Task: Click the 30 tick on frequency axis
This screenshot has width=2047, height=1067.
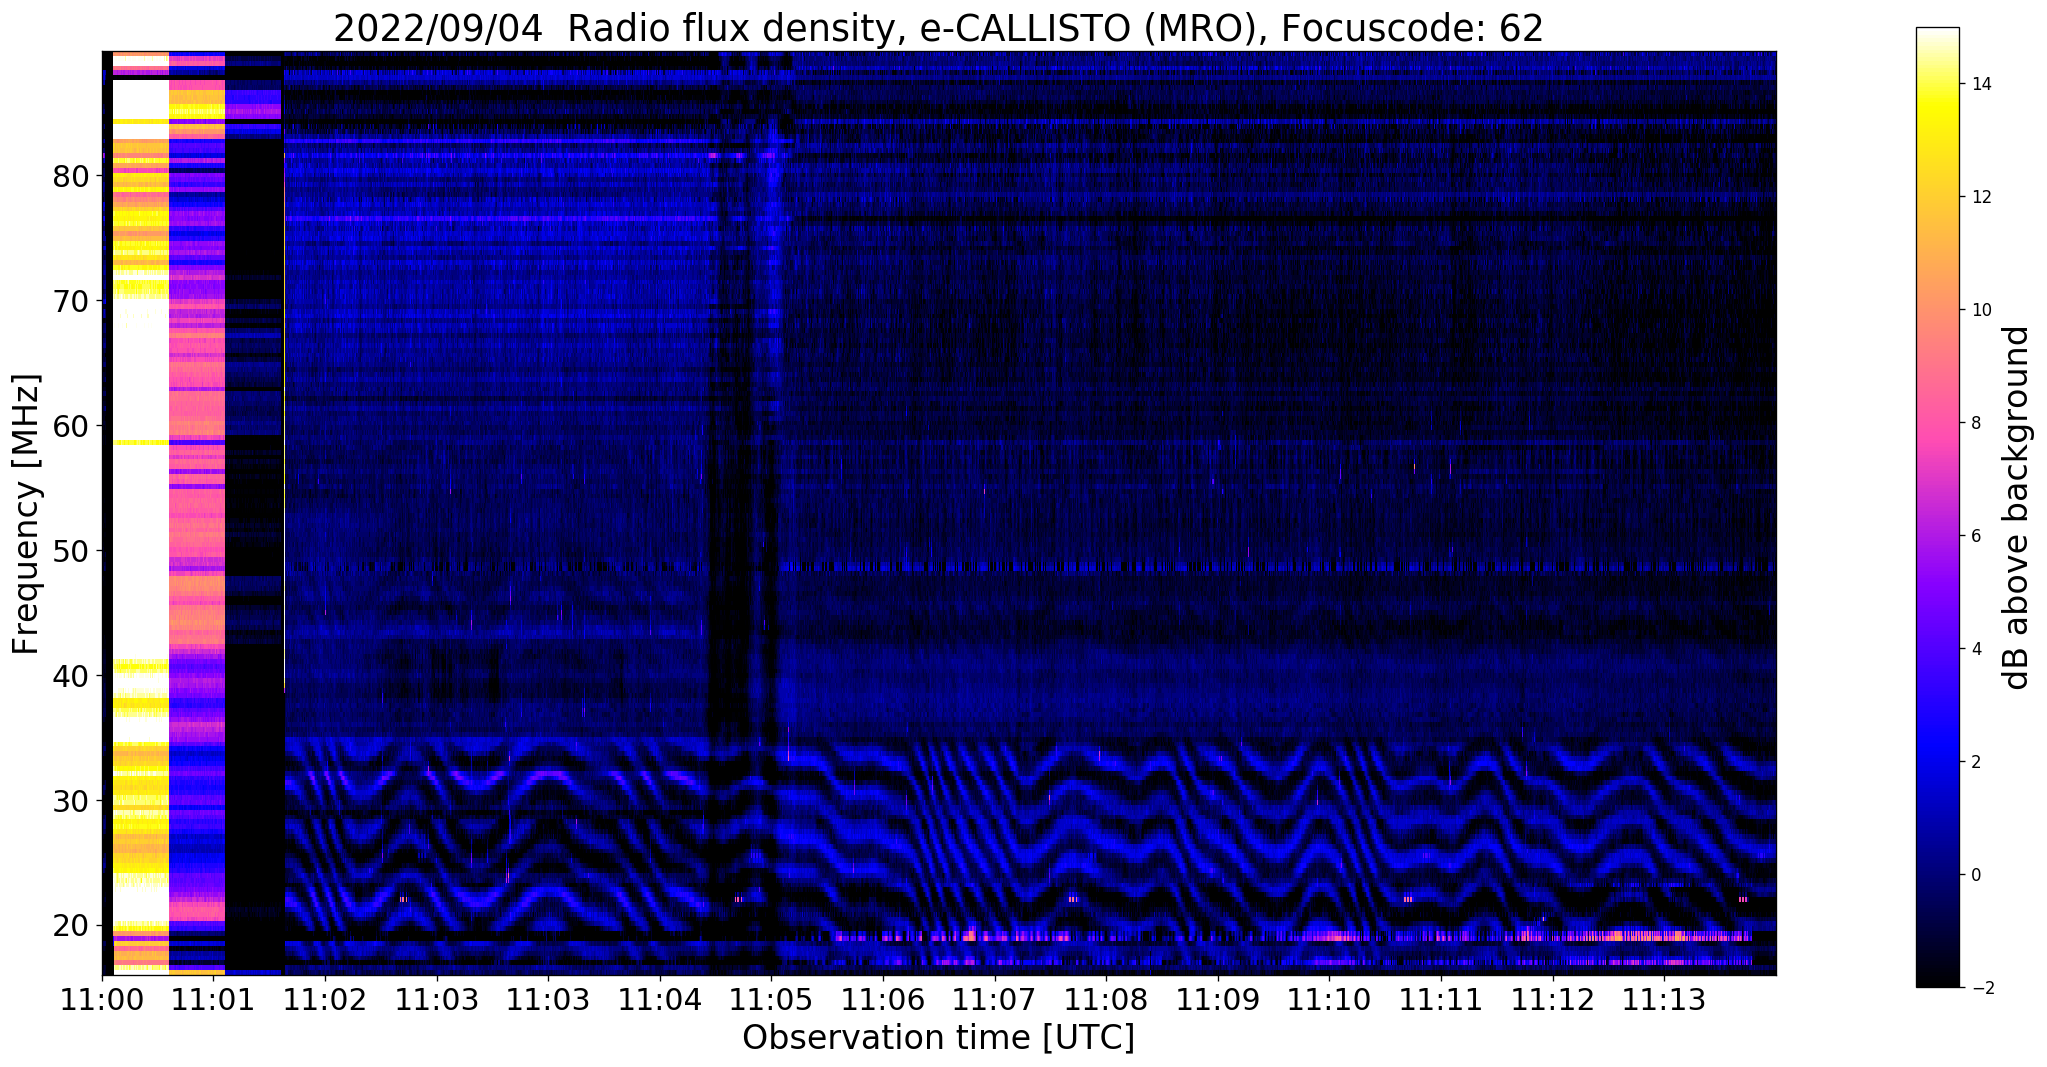Action: pyautogui.click(x=72, y=801)
